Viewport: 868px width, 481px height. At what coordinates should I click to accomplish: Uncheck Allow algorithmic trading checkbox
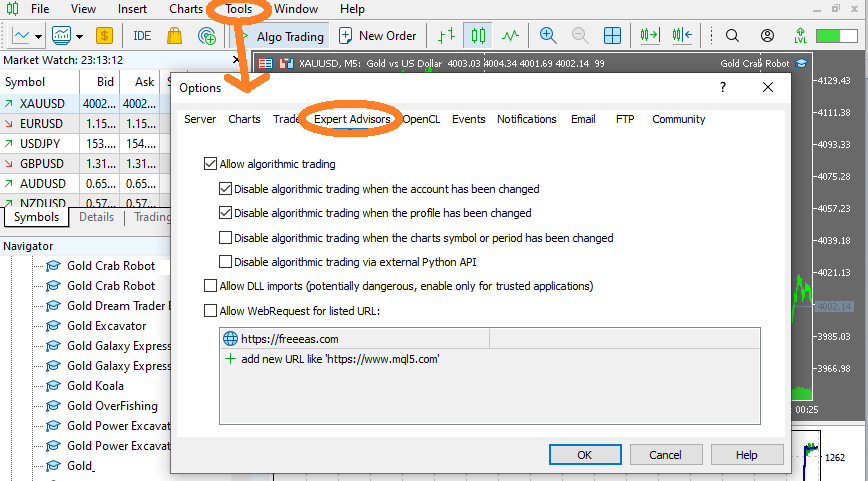pos(210,164)
